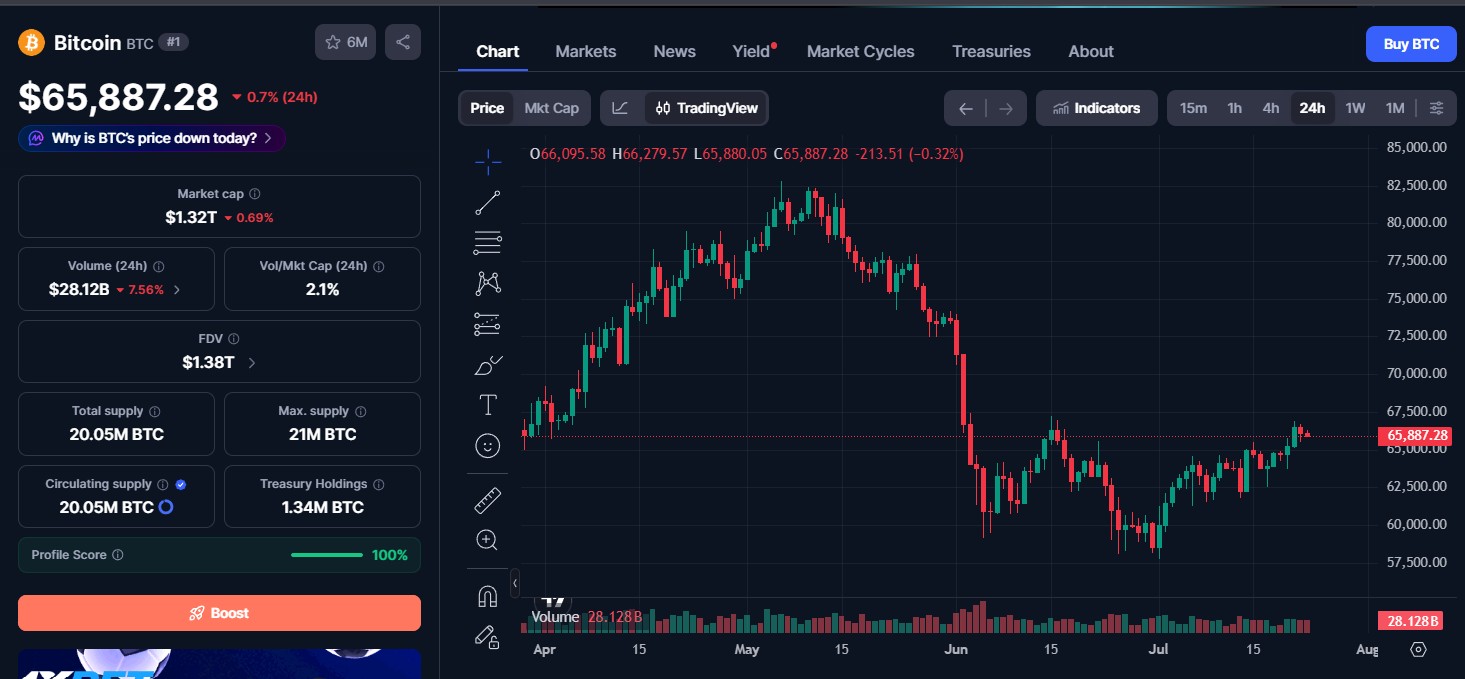The height and width of the screenshot is (679, 1465).
Task: Open the News tab
Action: [x=675, y=51]
